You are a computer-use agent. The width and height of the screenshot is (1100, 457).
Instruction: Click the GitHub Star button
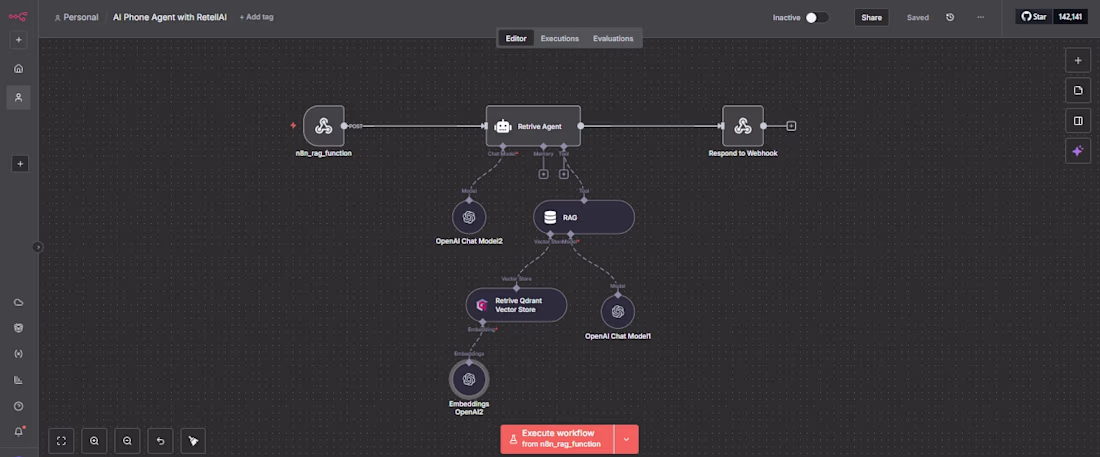tap(1033, 16)
